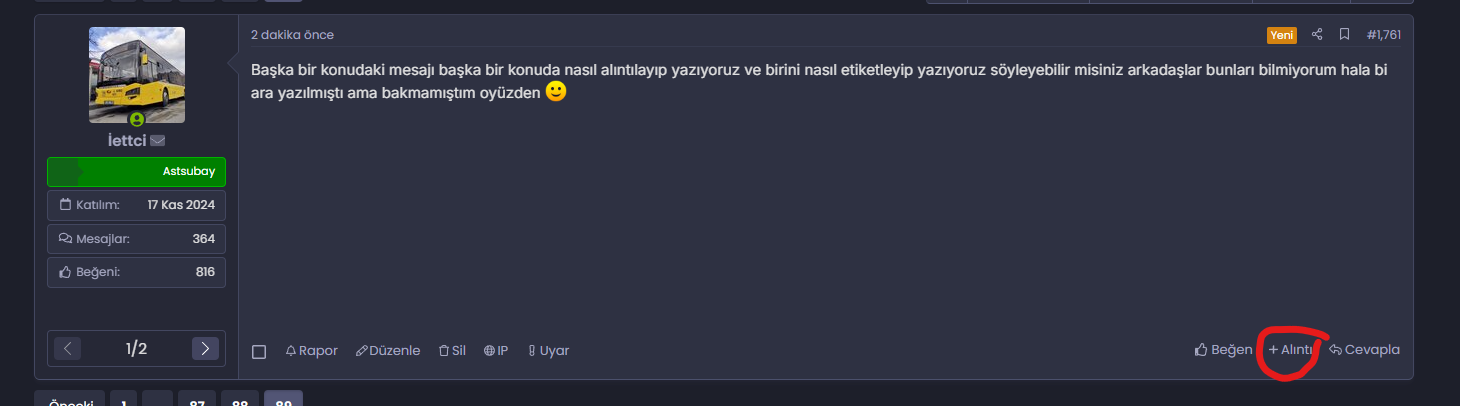Viewport: 1460px width, 406px height.
Task: Bookmark this post with the bookmark icon
Action: [x=1344, y=35]
